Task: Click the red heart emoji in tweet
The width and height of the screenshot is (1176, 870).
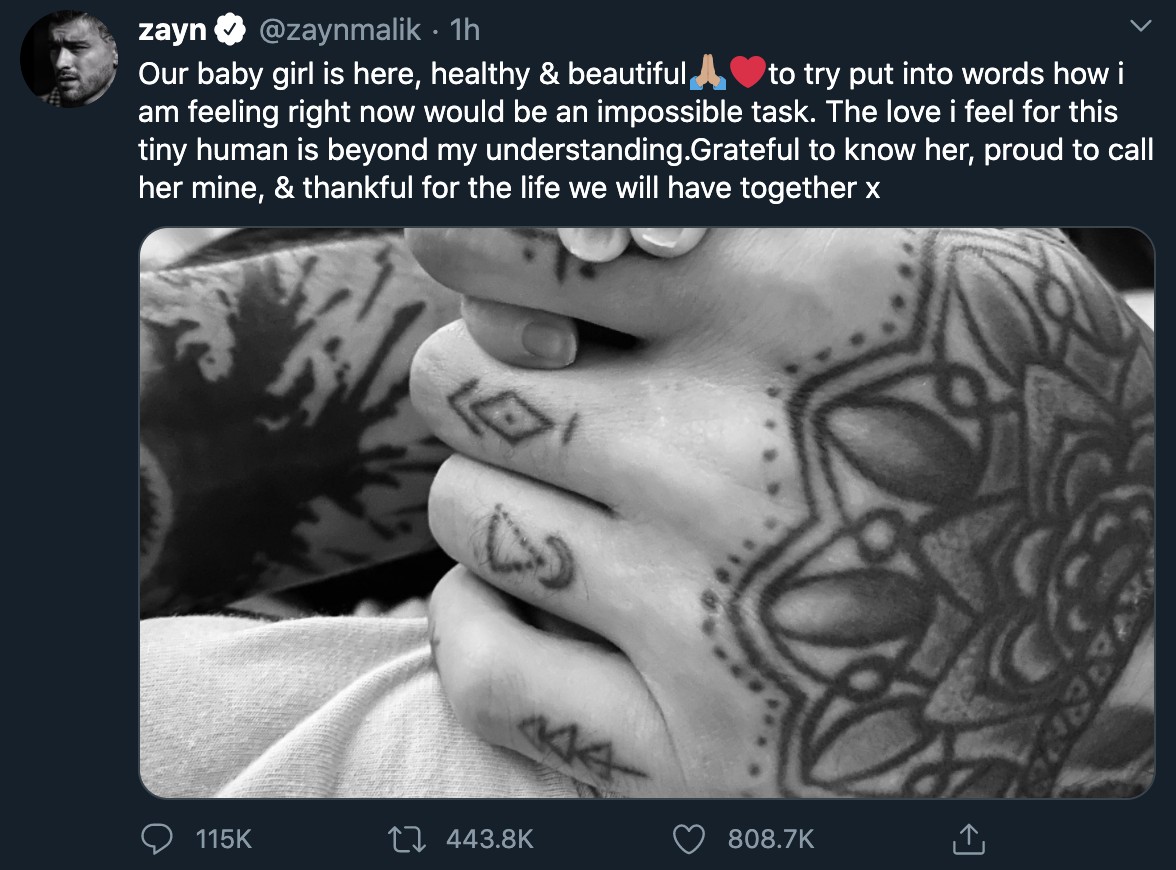Action: pyautogui.click(x=747, y=73)
